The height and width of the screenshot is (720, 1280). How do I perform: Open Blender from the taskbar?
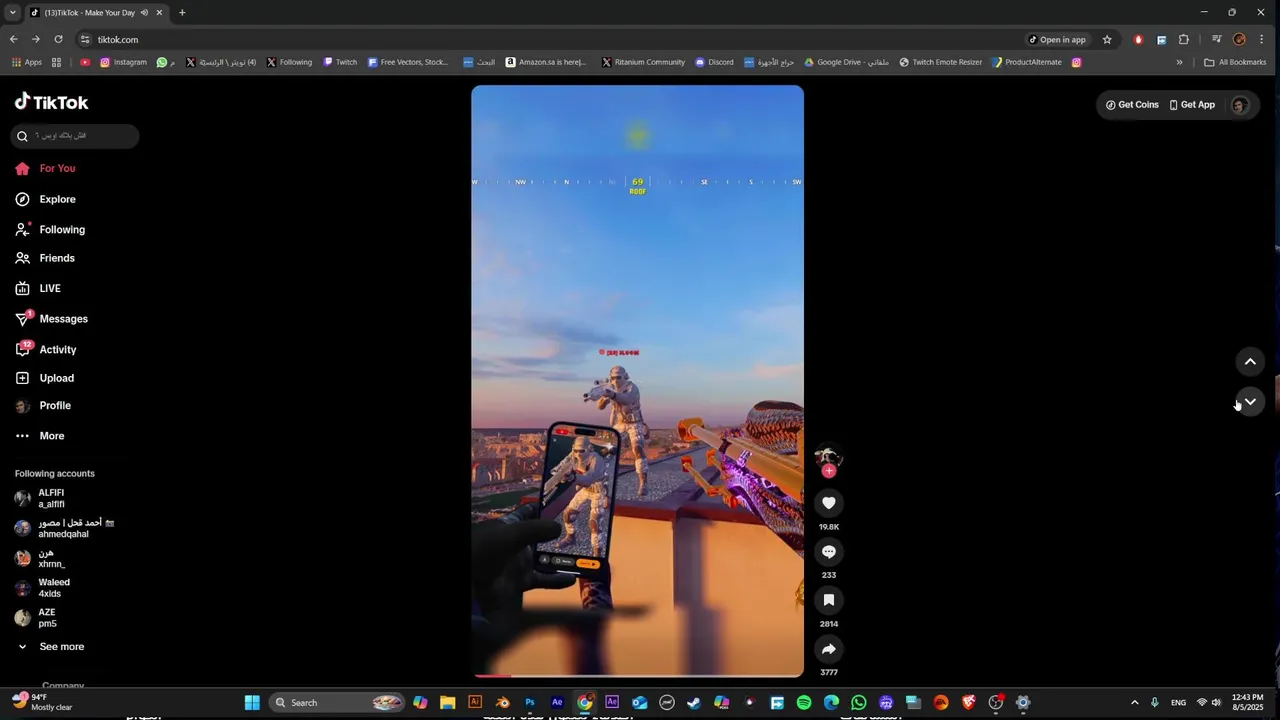pos(502,703)
